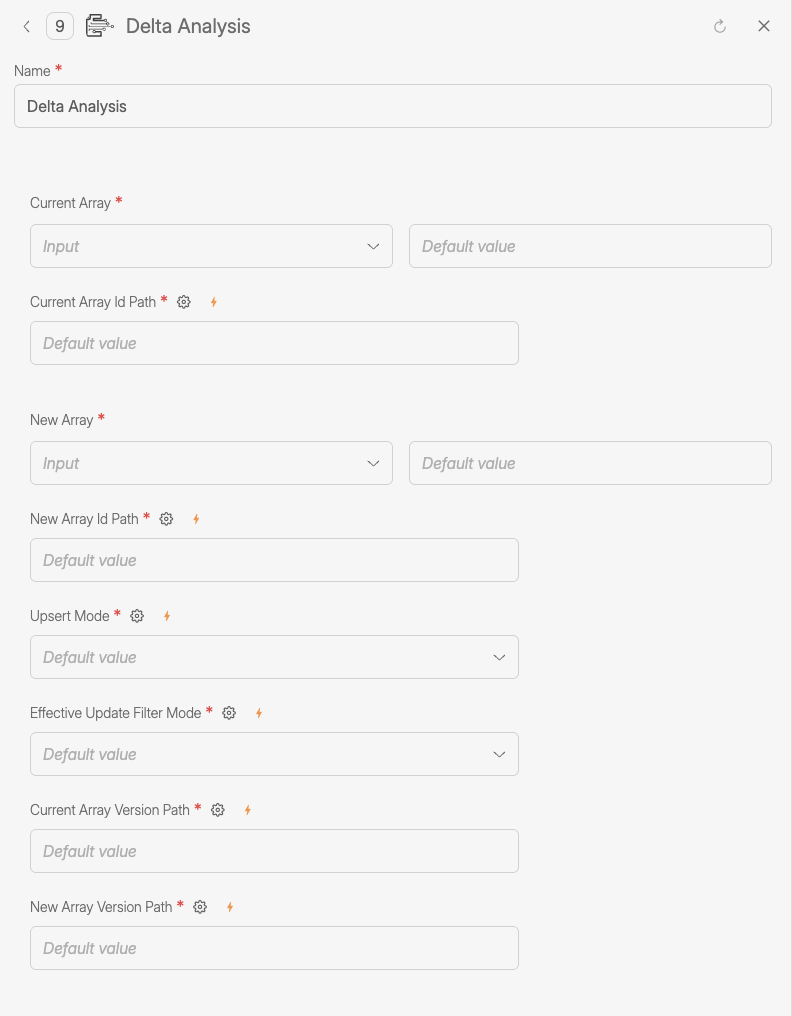Viewport: 792px width, 1016px height.
Task: Select the numbered badge showing 9
Action: click(59, 26)
